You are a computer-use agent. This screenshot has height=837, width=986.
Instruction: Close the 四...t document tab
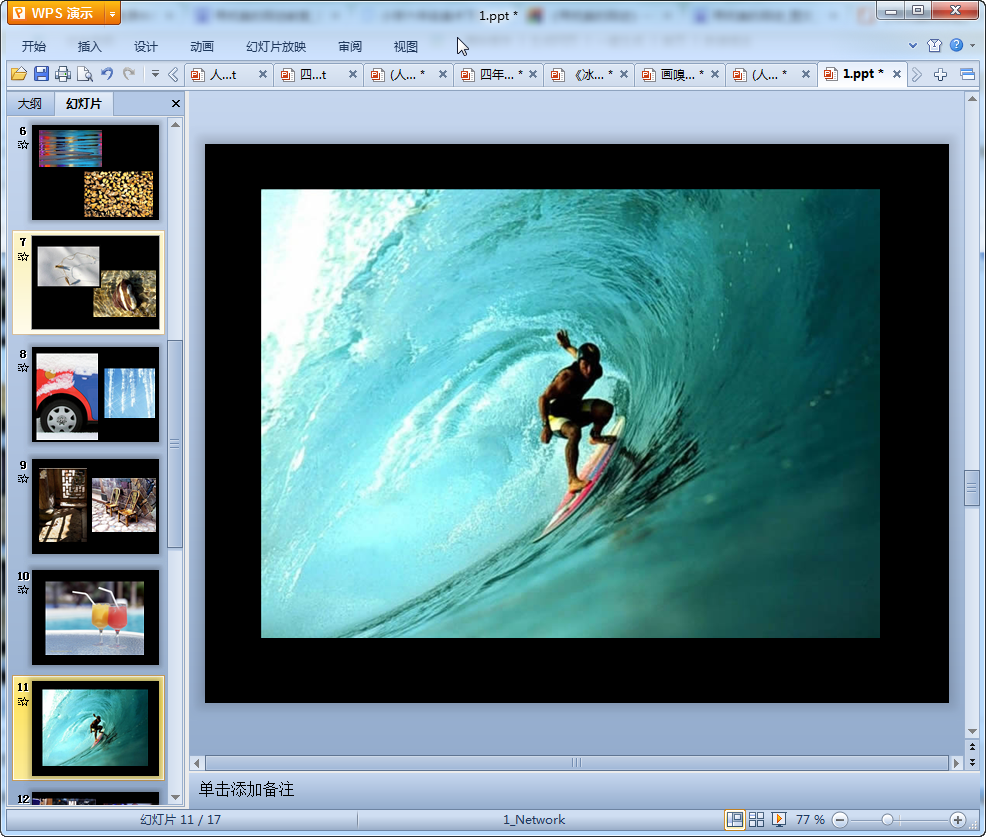353,74
